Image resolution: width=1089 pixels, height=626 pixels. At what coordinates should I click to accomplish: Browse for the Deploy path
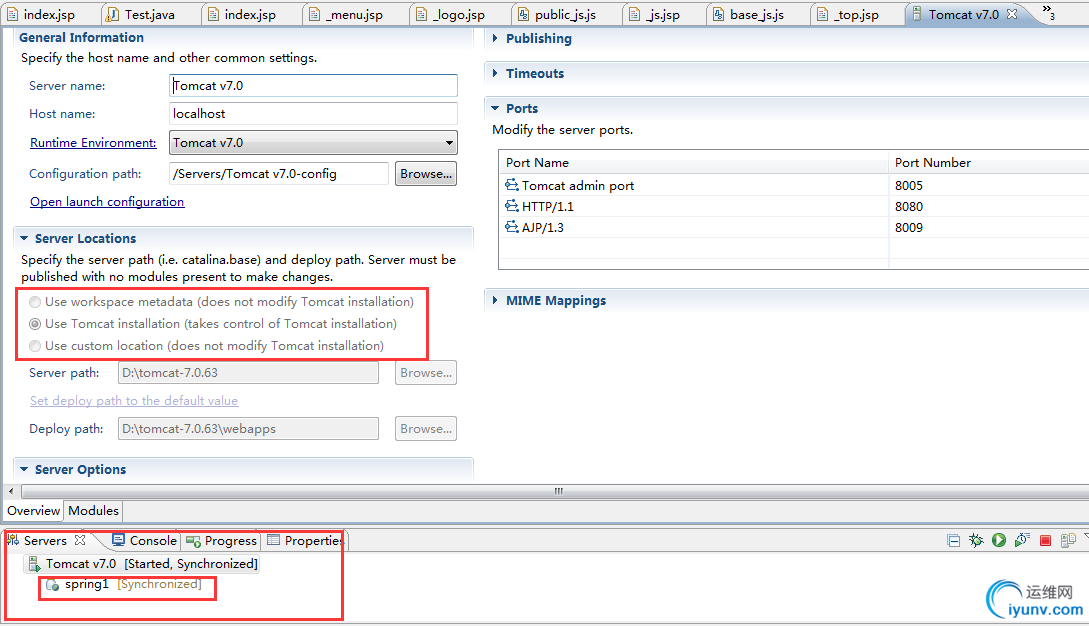pos(426,429)
